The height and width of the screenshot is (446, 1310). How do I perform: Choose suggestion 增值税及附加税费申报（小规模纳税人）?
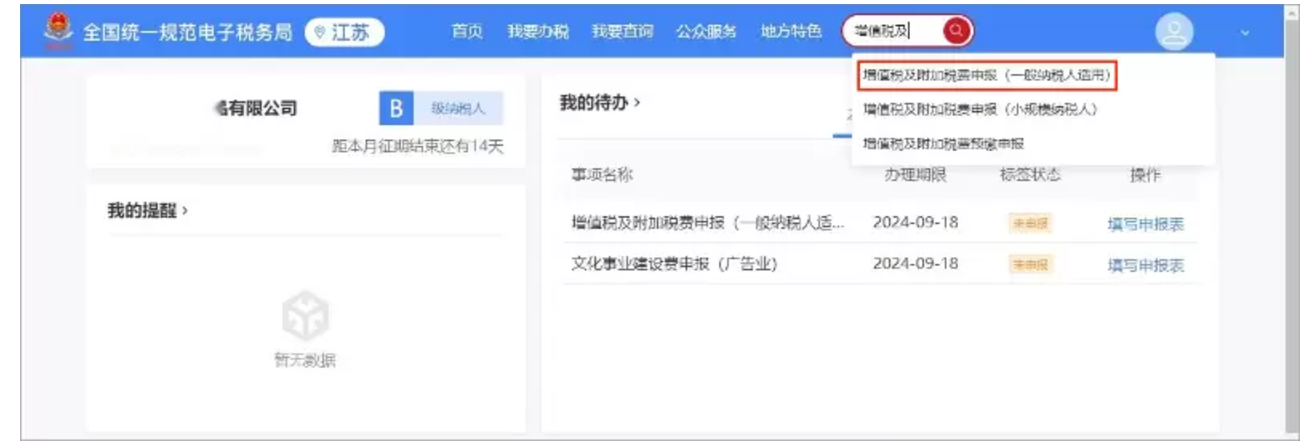click(x=979, y=109)
